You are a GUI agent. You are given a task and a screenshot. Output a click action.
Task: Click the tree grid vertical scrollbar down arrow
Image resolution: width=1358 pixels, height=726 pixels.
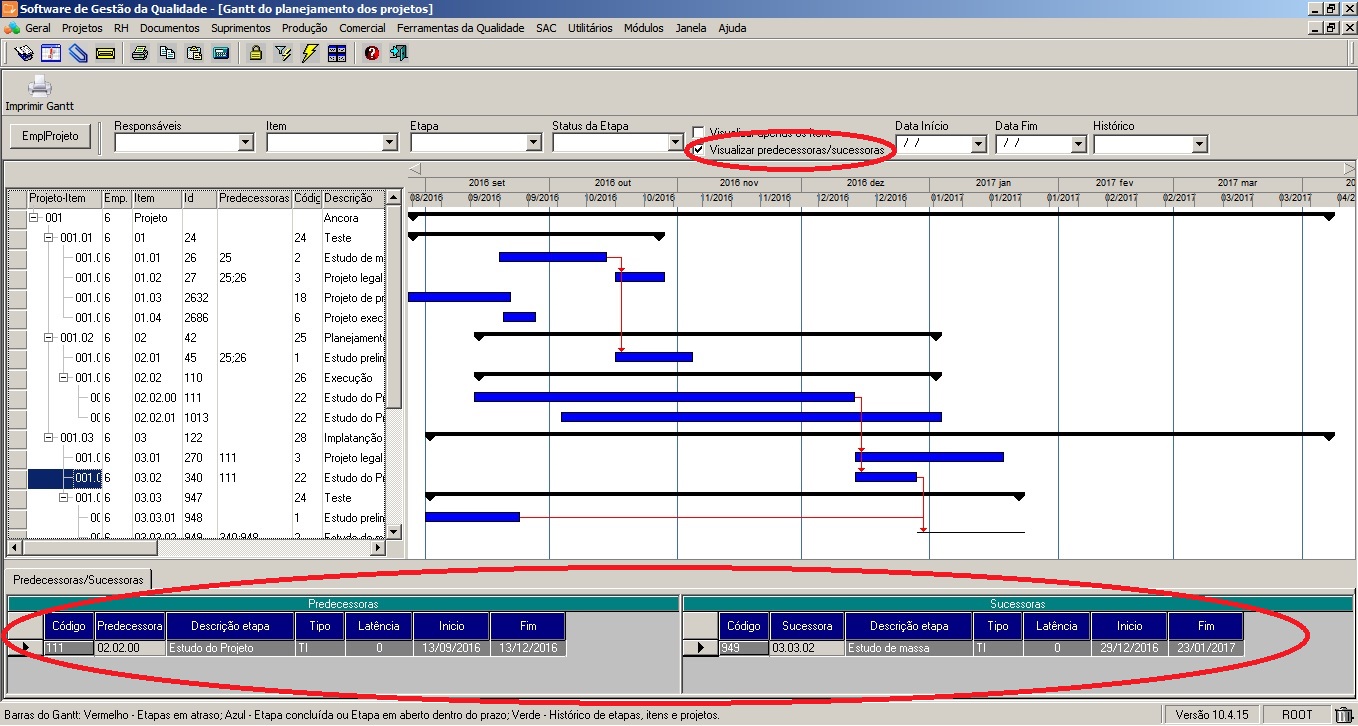[x=393, y=531]
